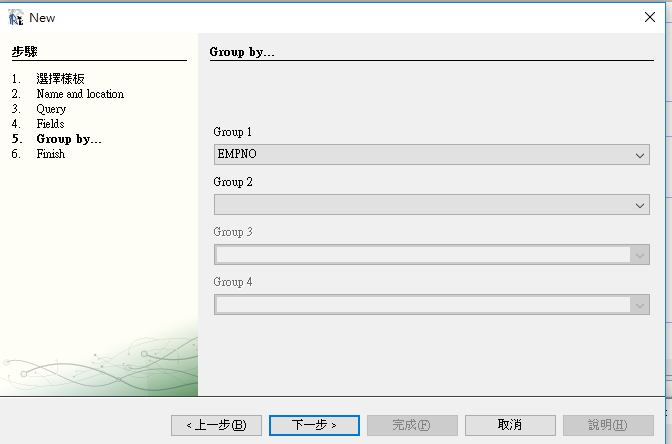Expand the Group 1 dropdown arrow
Viewport: 672px width, 444px height.
click(640, 155)
